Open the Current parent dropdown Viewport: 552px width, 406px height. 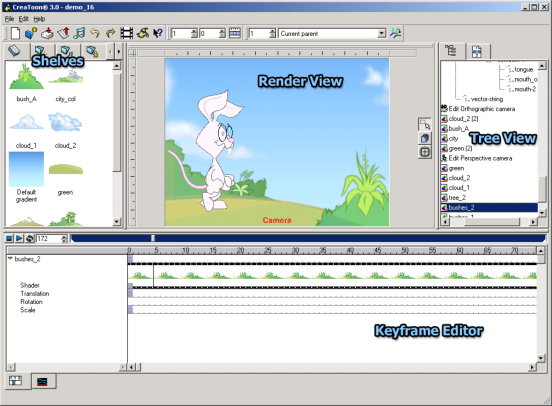(x=382, y=33)
